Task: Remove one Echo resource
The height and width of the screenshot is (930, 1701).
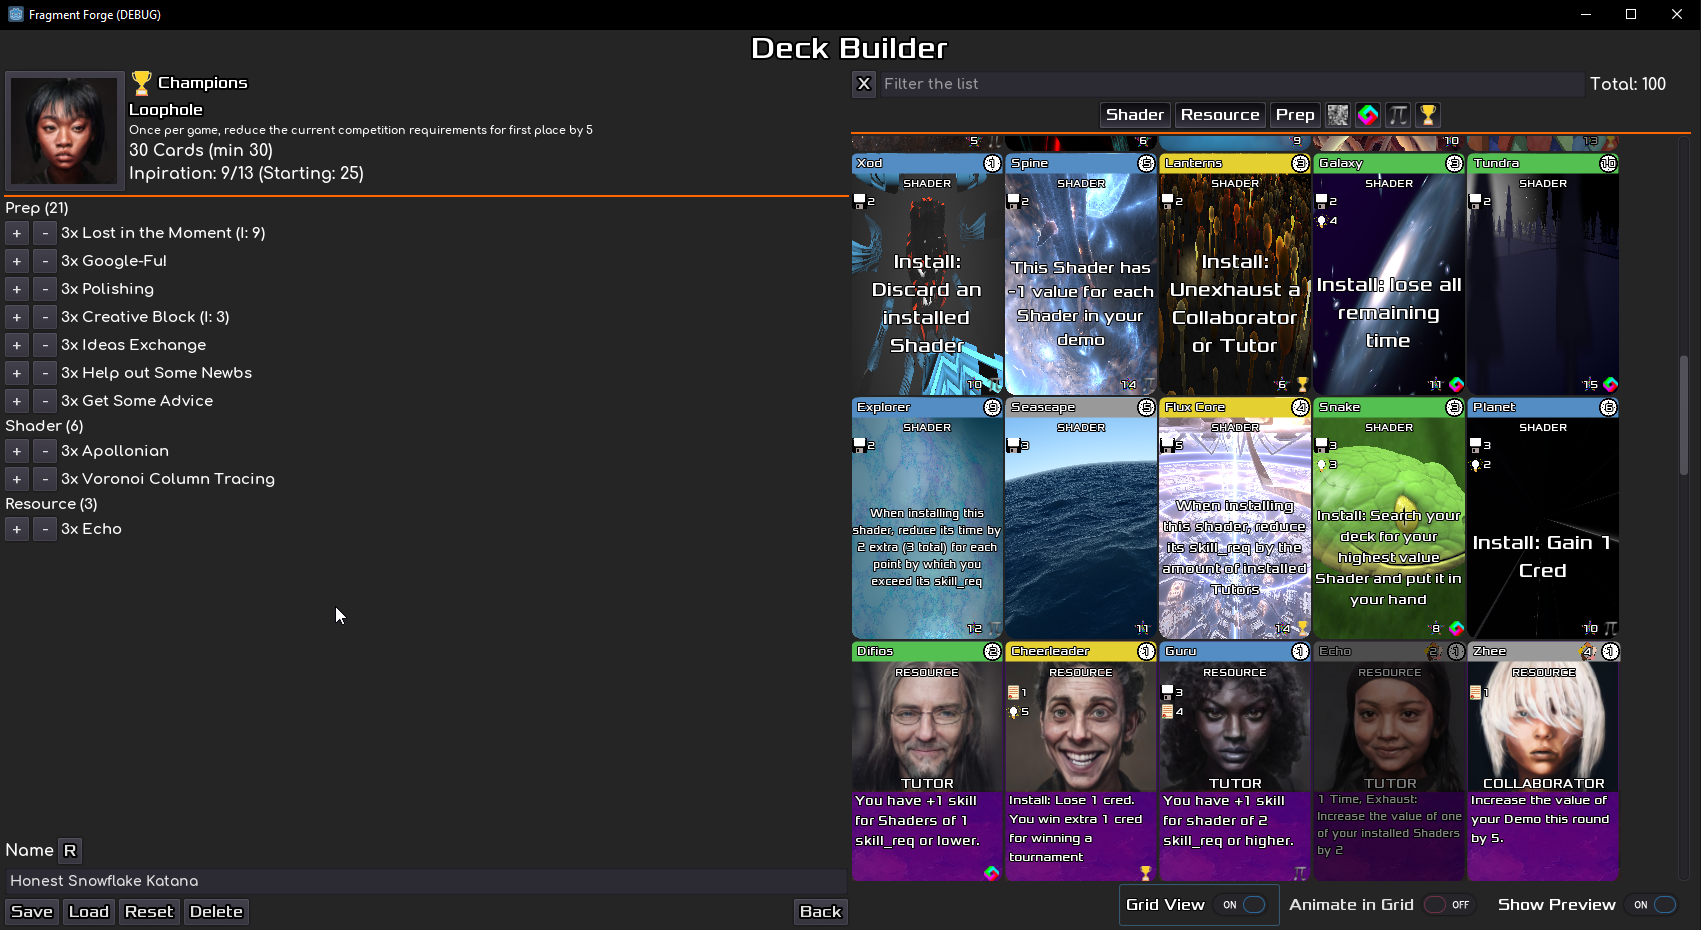Action: 45,529
